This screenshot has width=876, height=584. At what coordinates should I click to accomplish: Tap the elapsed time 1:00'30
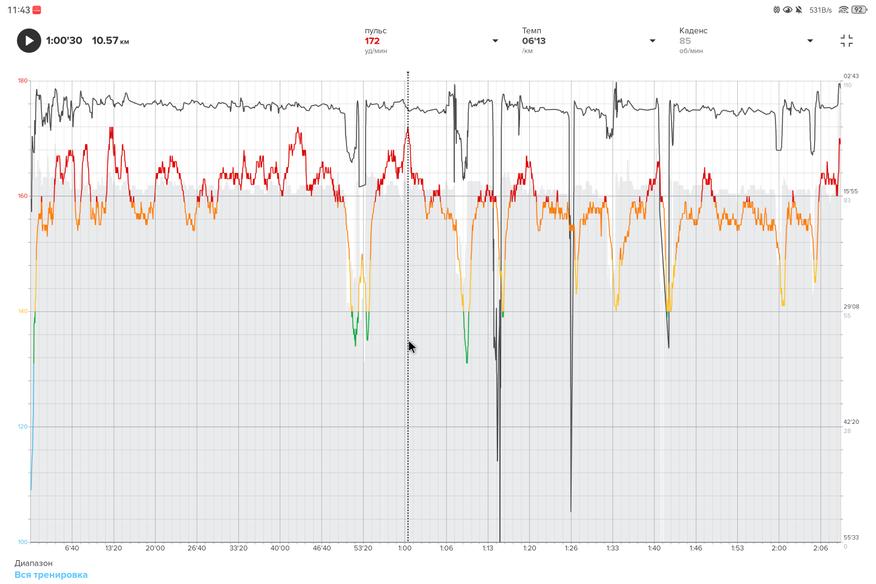tap(64, 41)
